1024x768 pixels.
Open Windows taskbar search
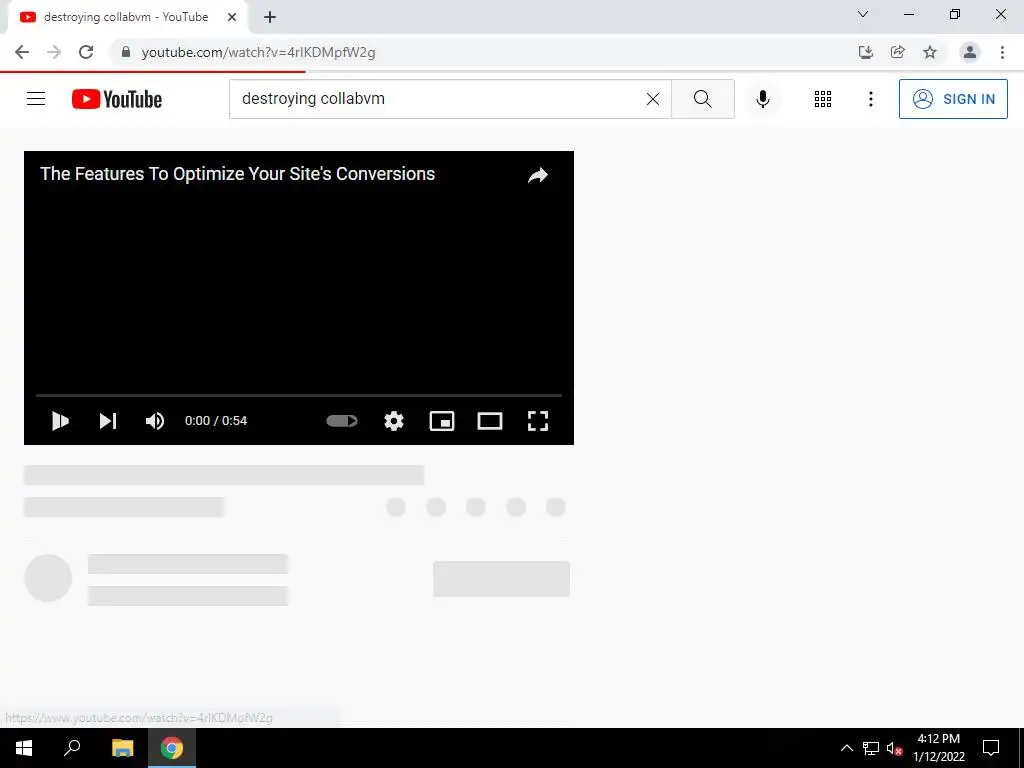pos(72,748)
